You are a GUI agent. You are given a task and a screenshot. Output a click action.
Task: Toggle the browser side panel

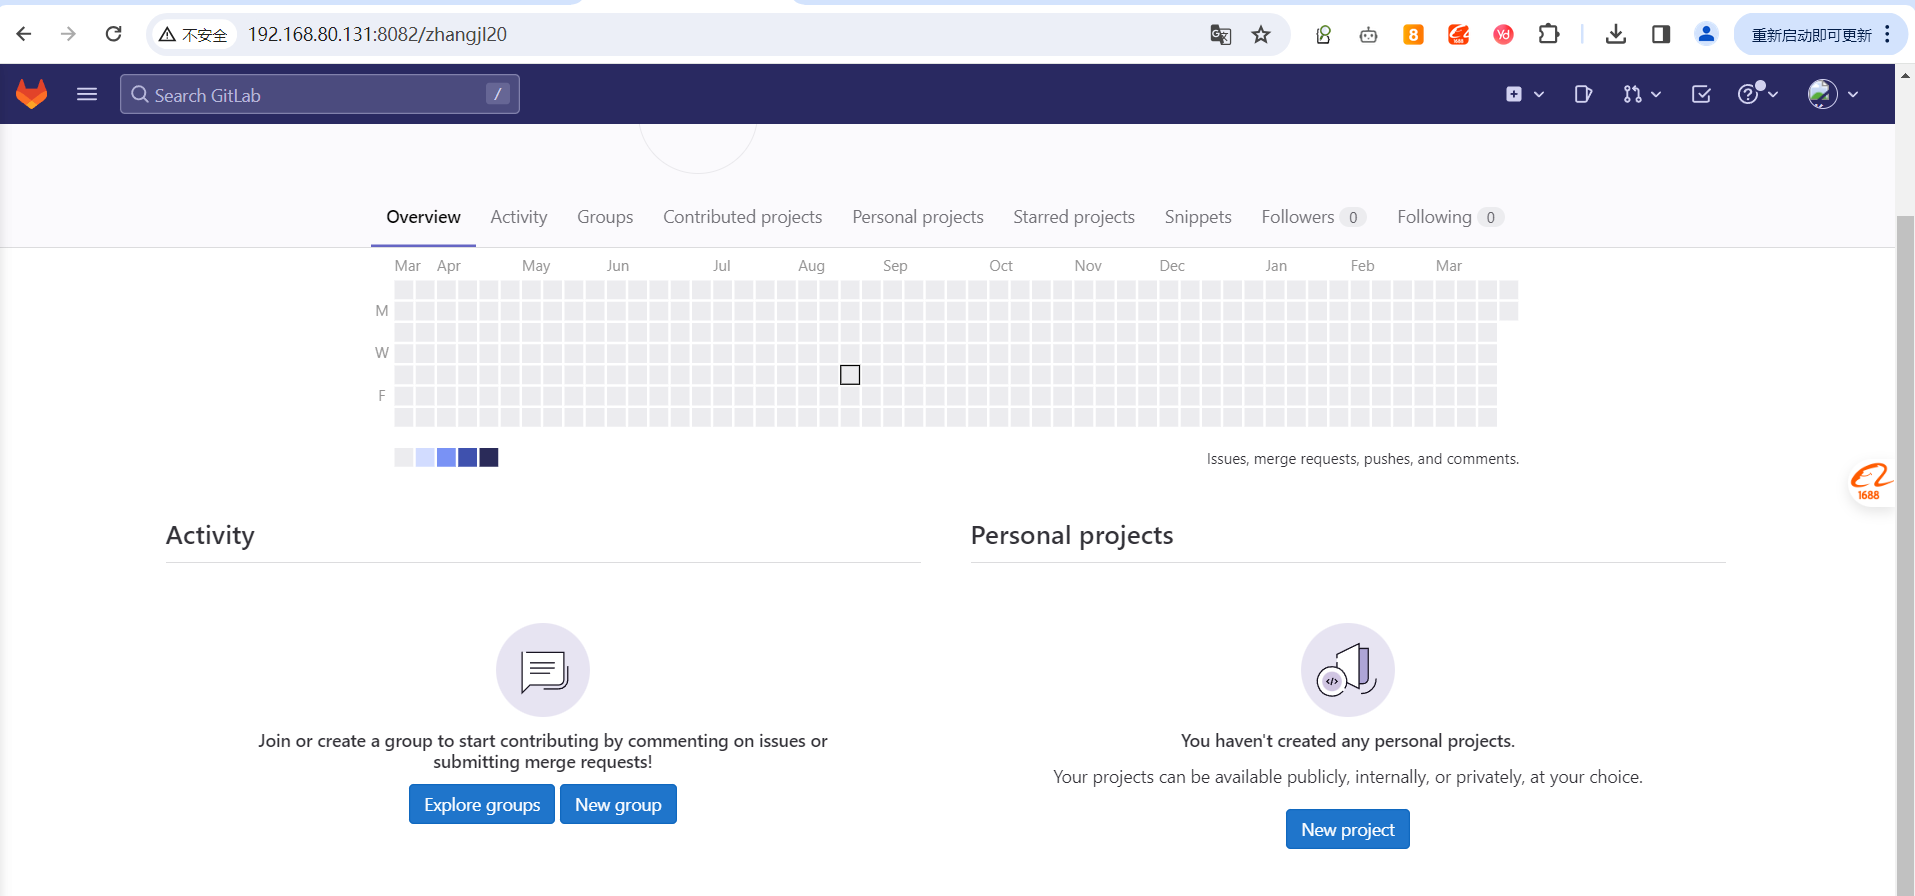1661,35
